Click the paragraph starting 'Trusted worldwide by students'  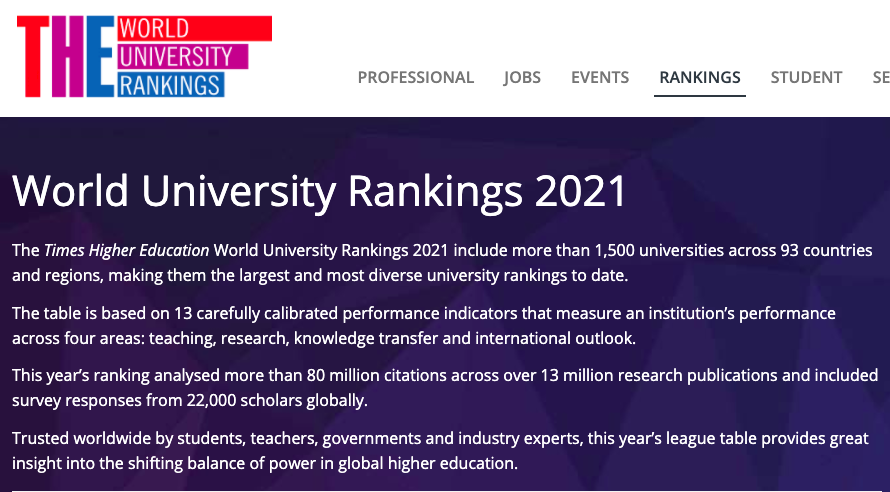(440, 451)
